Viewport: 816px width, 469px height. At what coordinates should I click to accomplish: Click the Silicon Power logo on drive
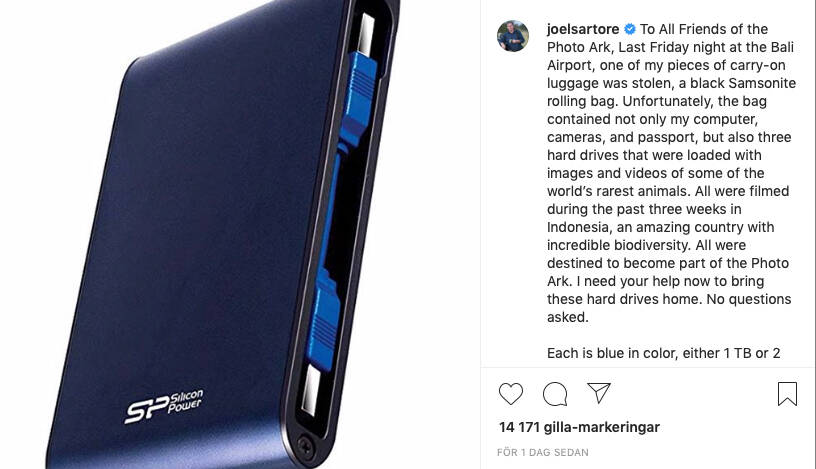point(163,407)
